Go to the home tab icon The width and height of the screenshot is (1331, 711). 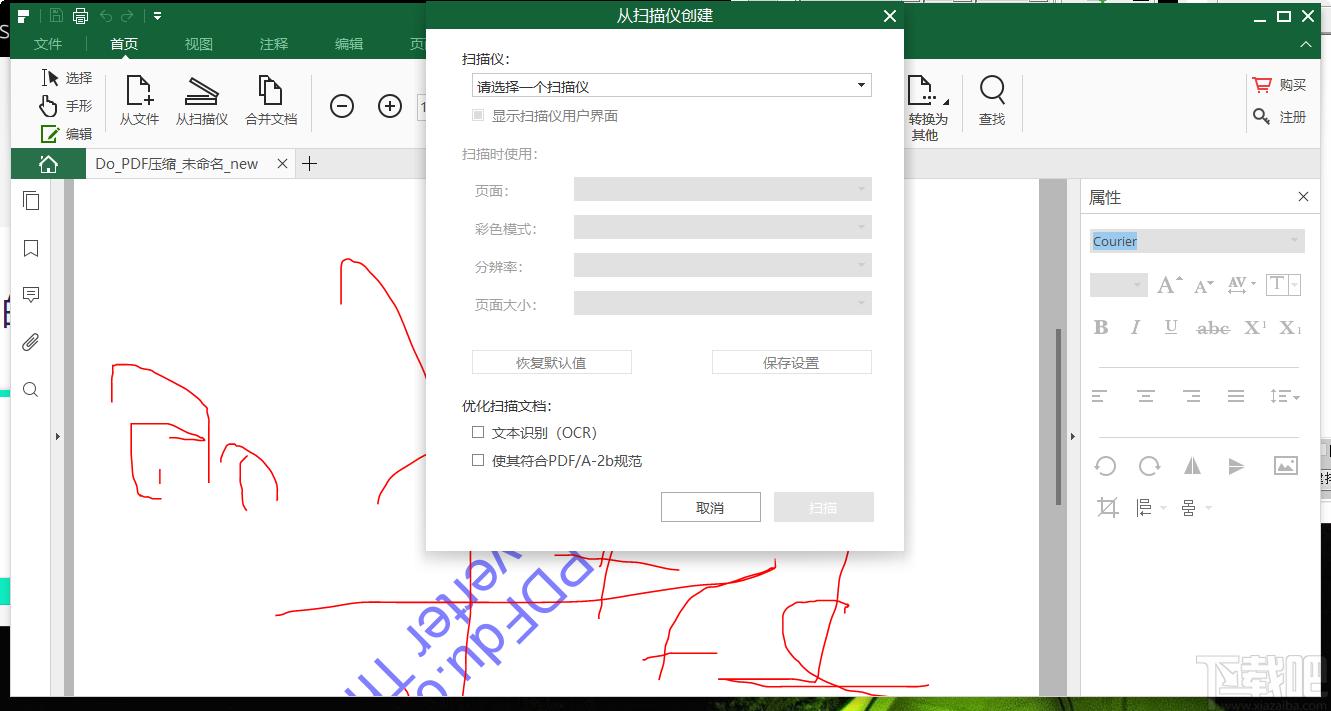[48, 164]
